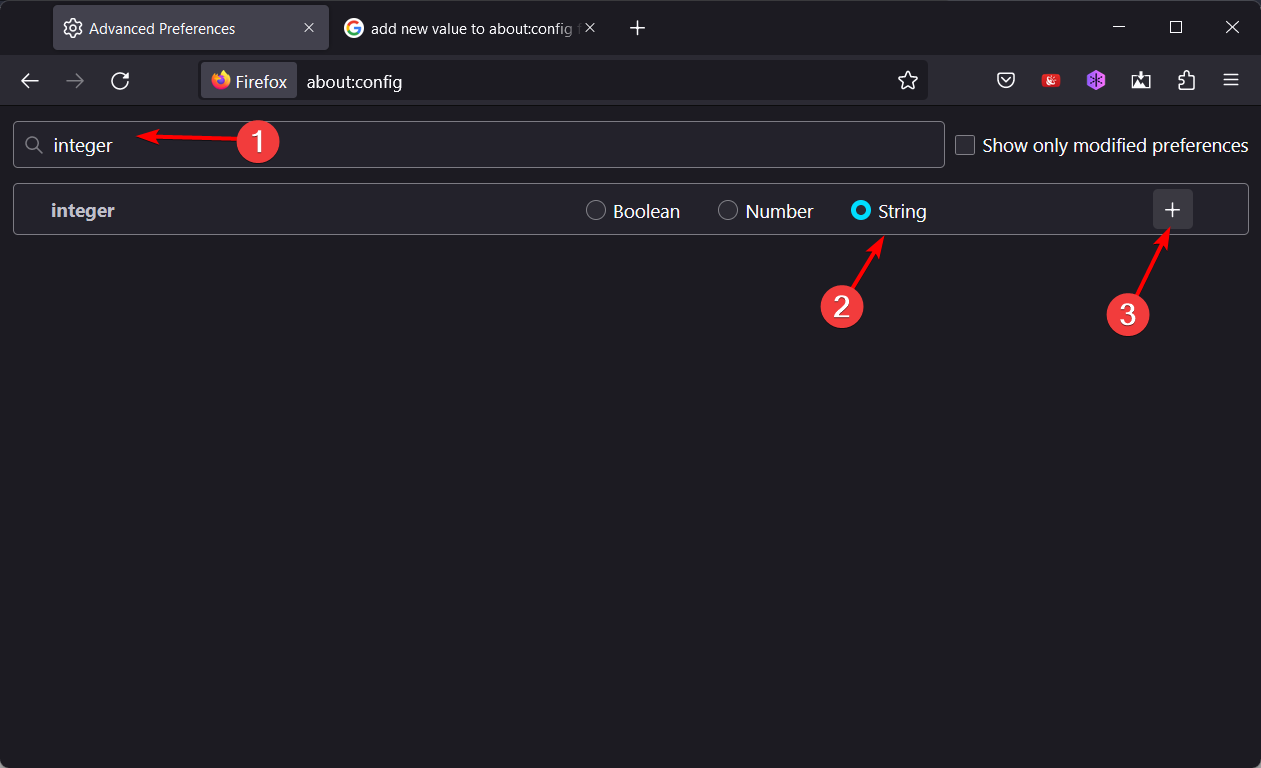Select the Boolean radio button
This screenshot has height=768, width=1261.
point(596,211)
